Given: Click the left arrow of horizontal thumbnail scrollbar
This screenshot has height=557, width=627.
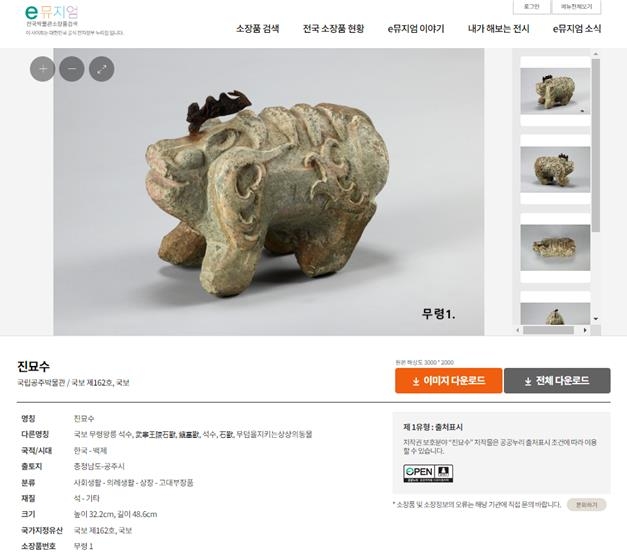Looking at the screenshot, I should (x=518, y=330).
